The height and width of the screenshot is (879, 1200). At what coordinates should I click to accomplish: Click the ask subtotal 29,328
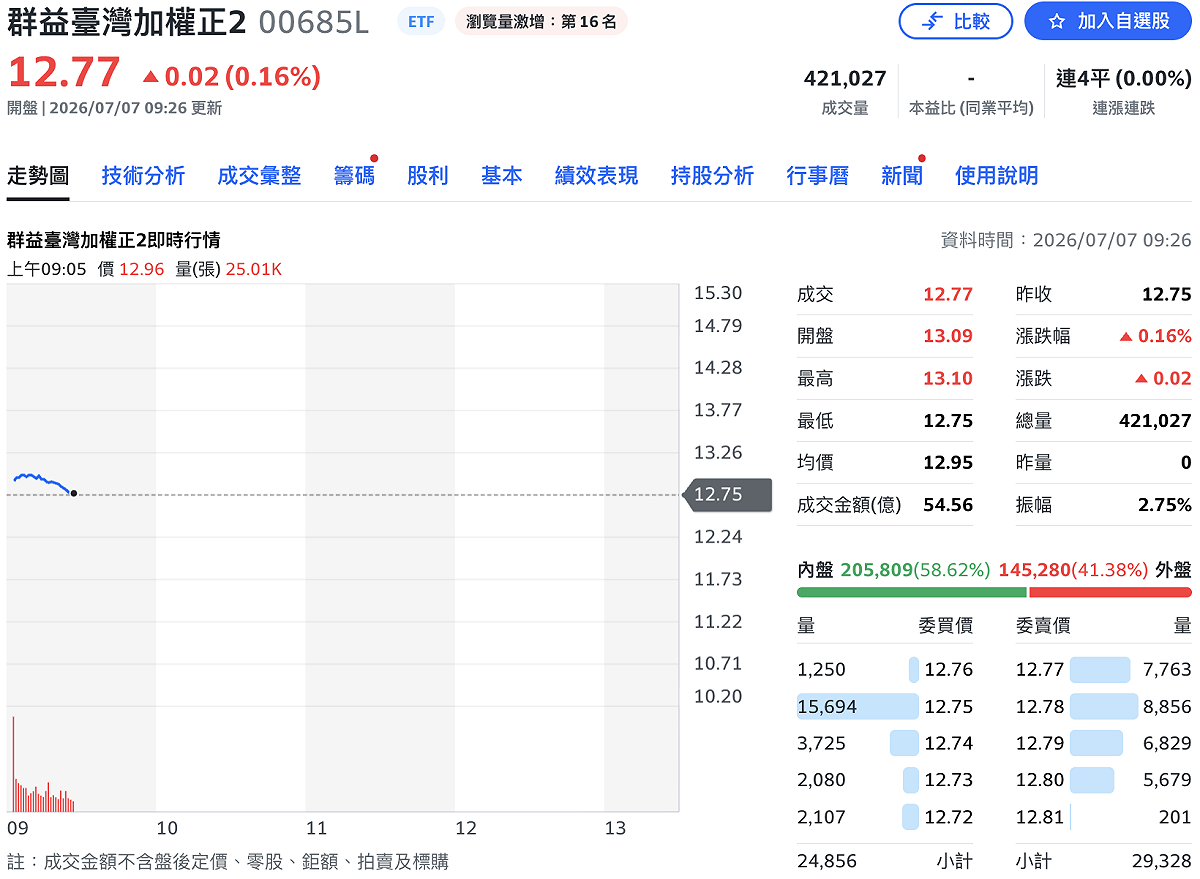click(x=1161, y=861)
